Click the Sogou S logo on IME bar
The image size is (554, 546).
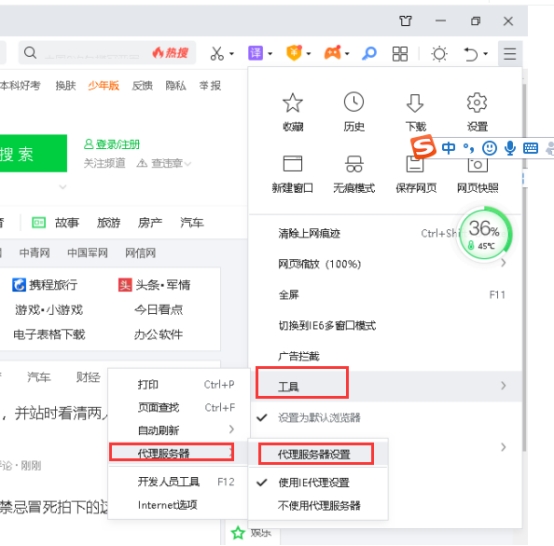pos(423,146)
